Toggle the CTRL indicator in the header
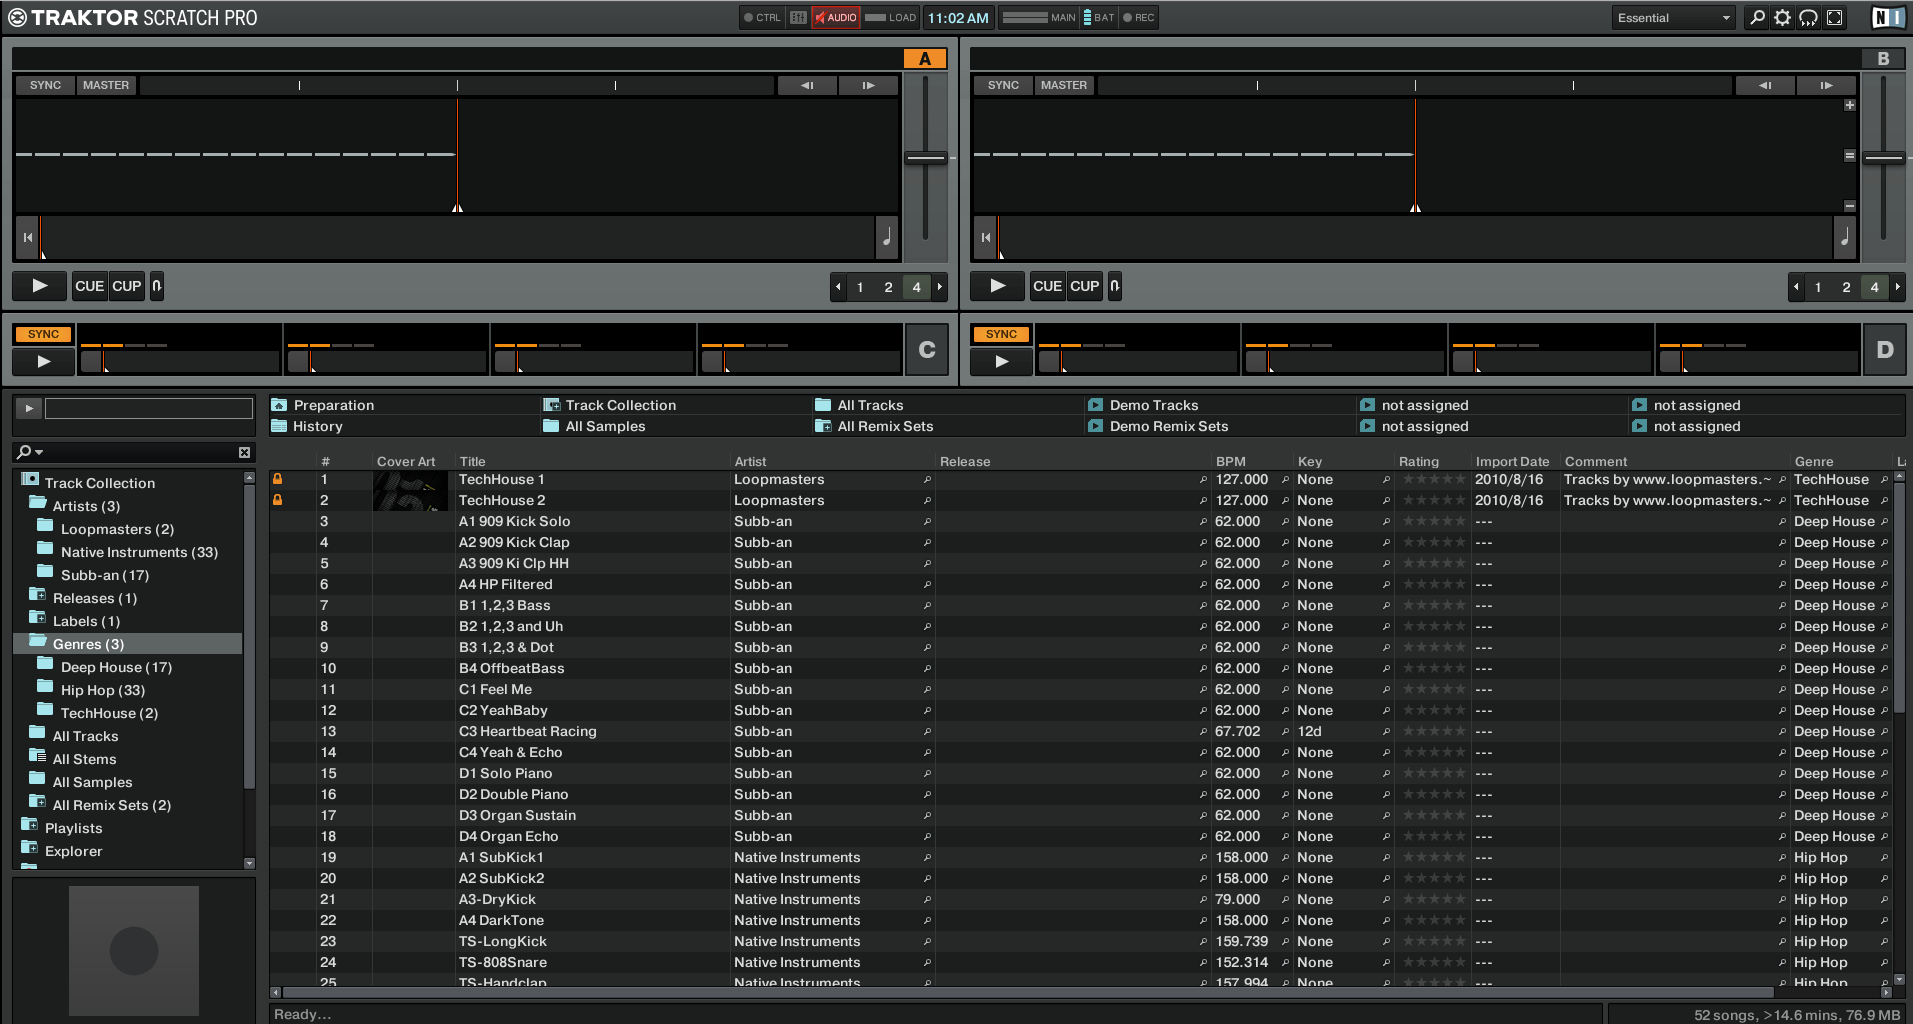Viewport: 1913px width, 1024px height. pyautogui.click(x=763, y=17)
